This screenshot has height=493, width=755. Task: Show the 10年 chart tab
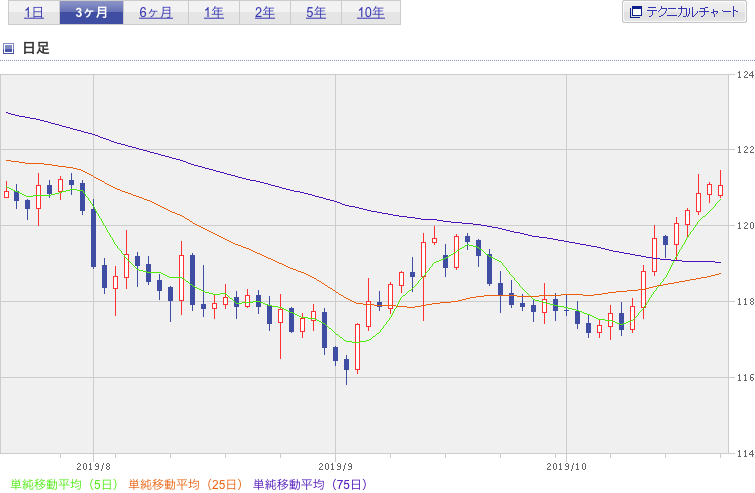point(371,12)
